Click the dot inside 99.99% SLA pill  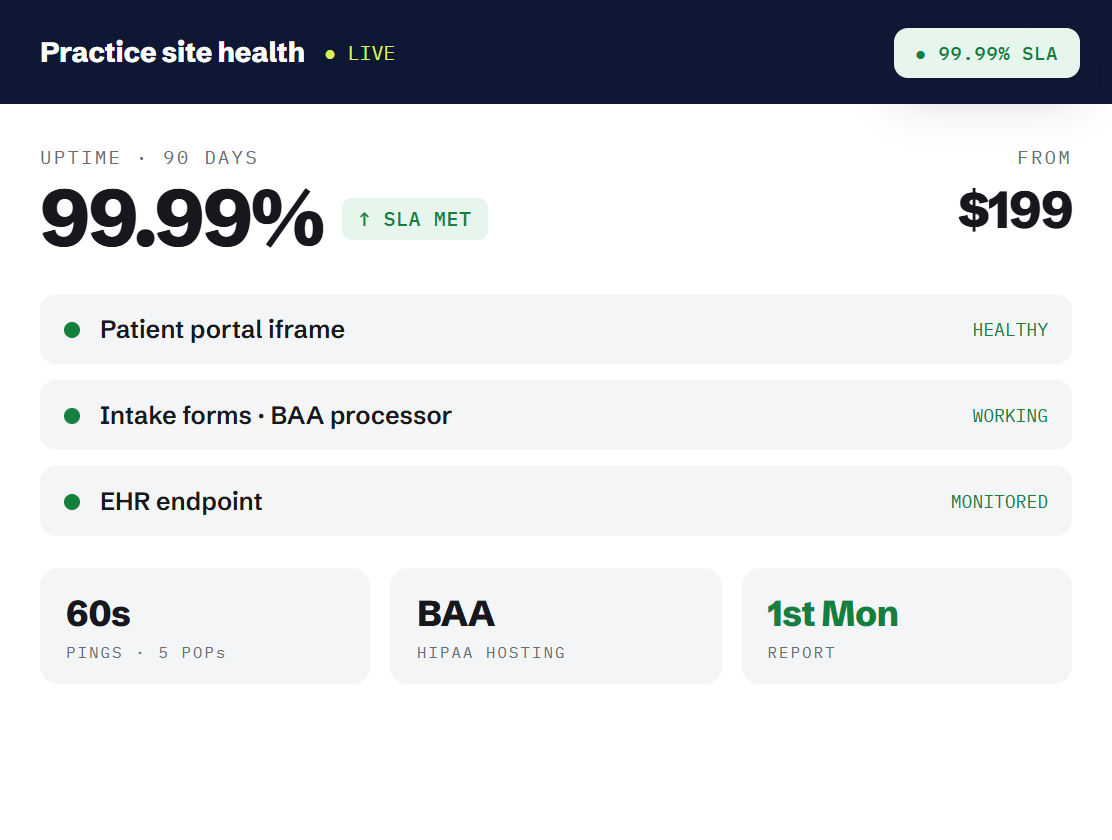[x=921, y=55]
